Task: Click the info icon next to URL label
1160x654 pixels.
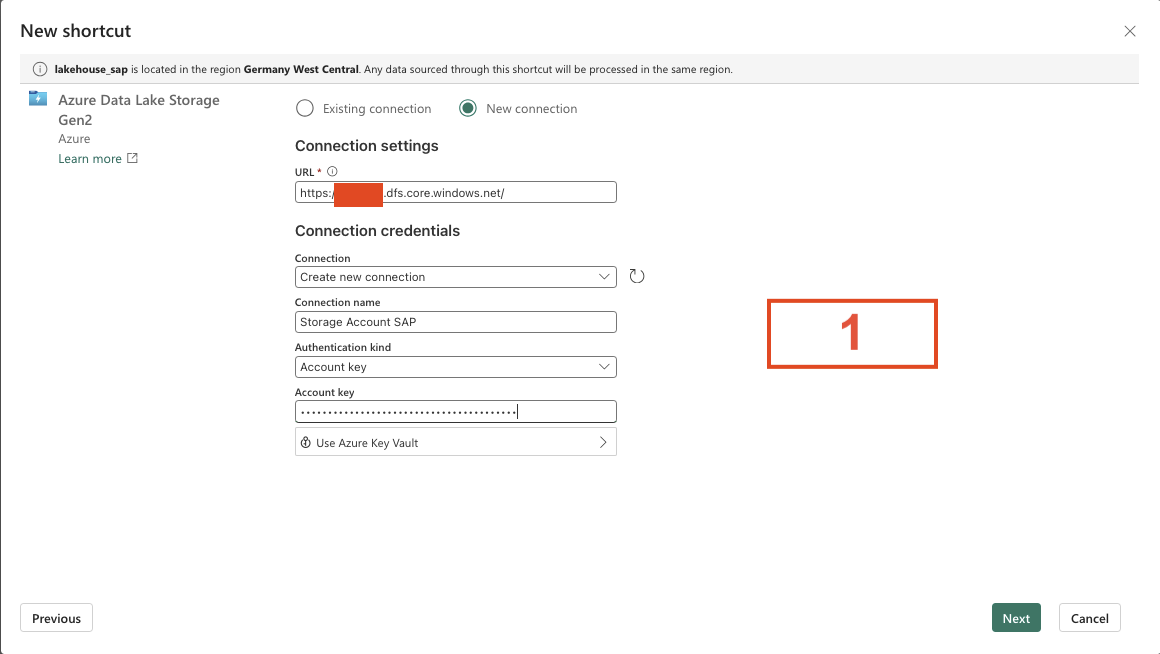Action: click(333, 172)
